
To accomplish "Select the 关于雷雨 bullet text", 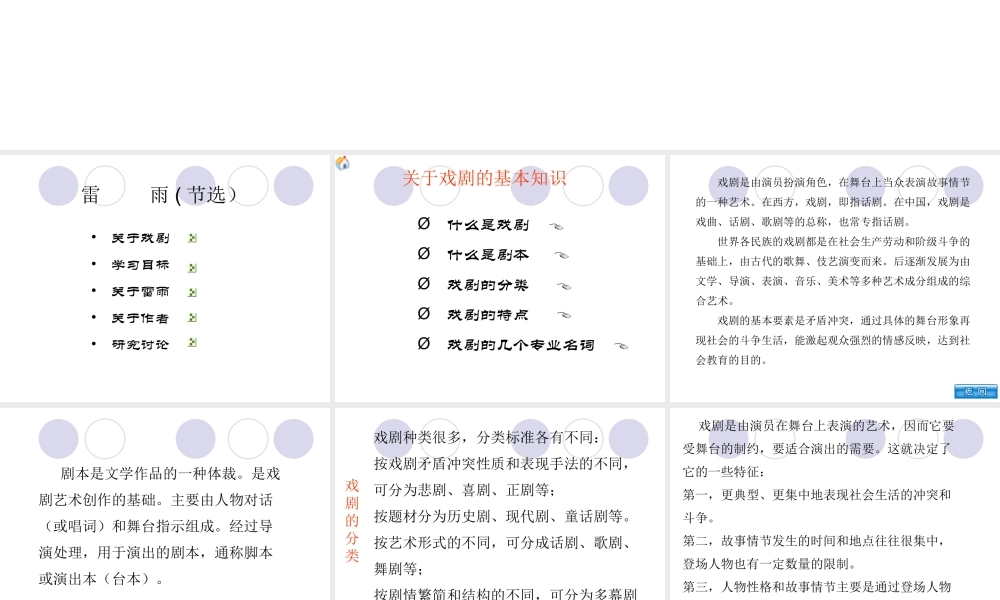I will pyautogui.click(x=140, y=291).
